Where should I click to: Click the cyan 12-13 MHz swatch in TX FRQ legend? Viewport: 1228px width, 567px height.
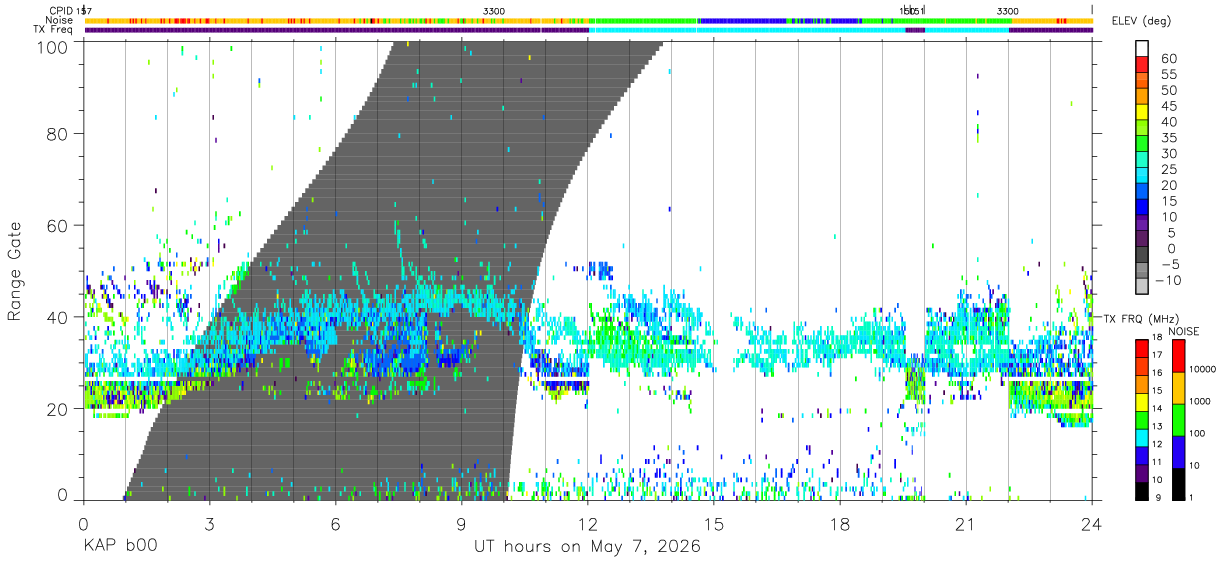(x=1142, y=437)
